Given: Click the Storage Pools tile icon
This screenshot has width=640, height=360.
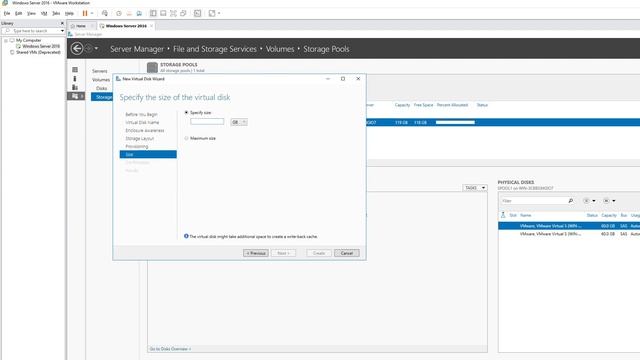Looking at the screenshot, I should (x=152, y=67).
